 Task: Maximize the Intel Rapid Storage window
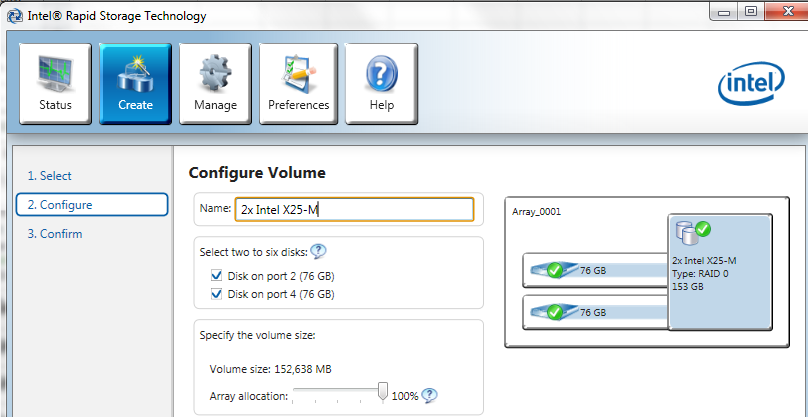click(x=751, y=12)
